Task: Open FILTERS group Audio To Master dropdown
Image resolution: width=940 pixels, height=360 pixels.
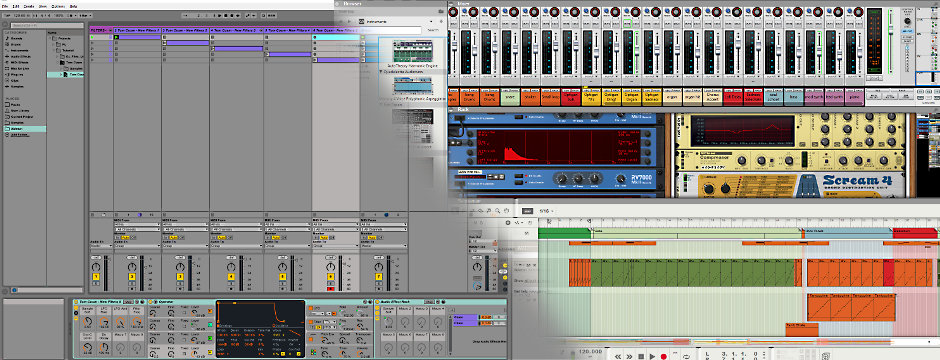Action: [x=101, y=246]
